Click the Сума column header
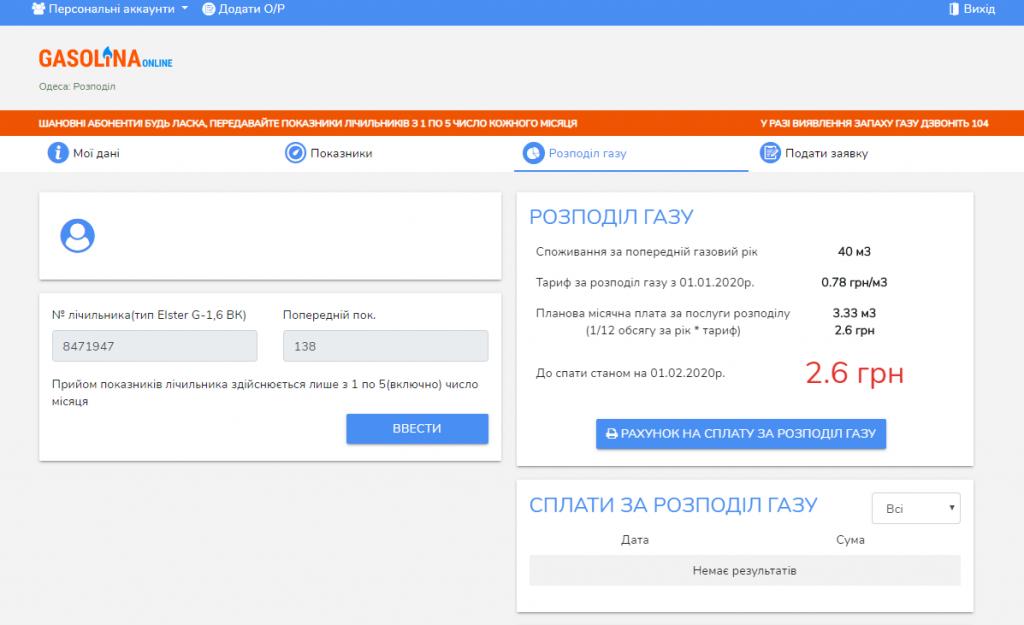This screenshot has height=625, width=1024. (850, 540)
